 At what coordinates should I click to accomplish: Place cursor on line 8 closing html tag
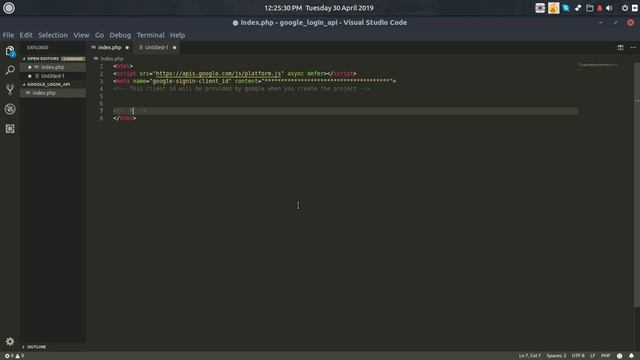coord(124,118)
